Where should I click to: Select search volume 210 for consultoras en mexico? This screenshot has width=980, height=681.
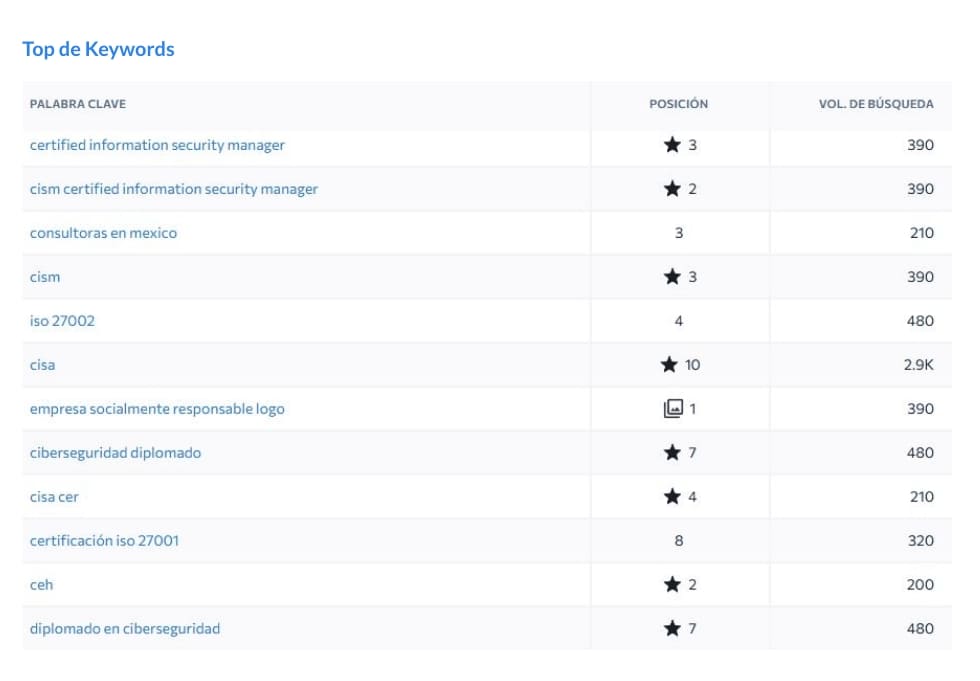922,233
